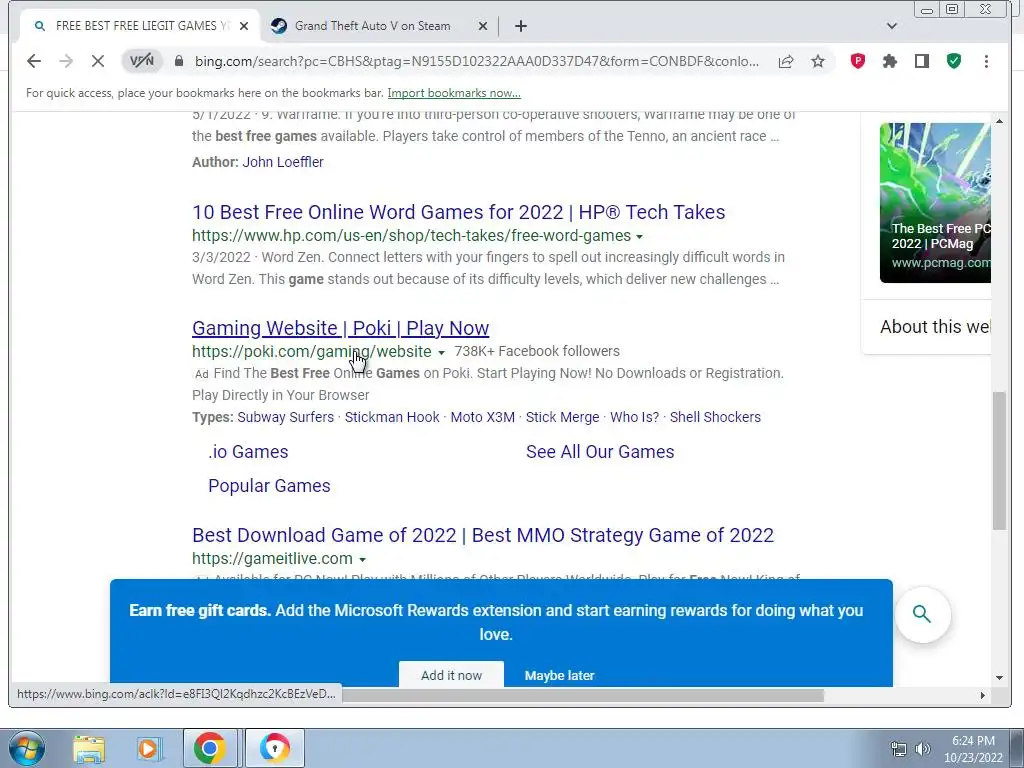The height and width of the screenshot is (768, 1024).
Task: Click the lock site info icon
Action: (179, 61)
